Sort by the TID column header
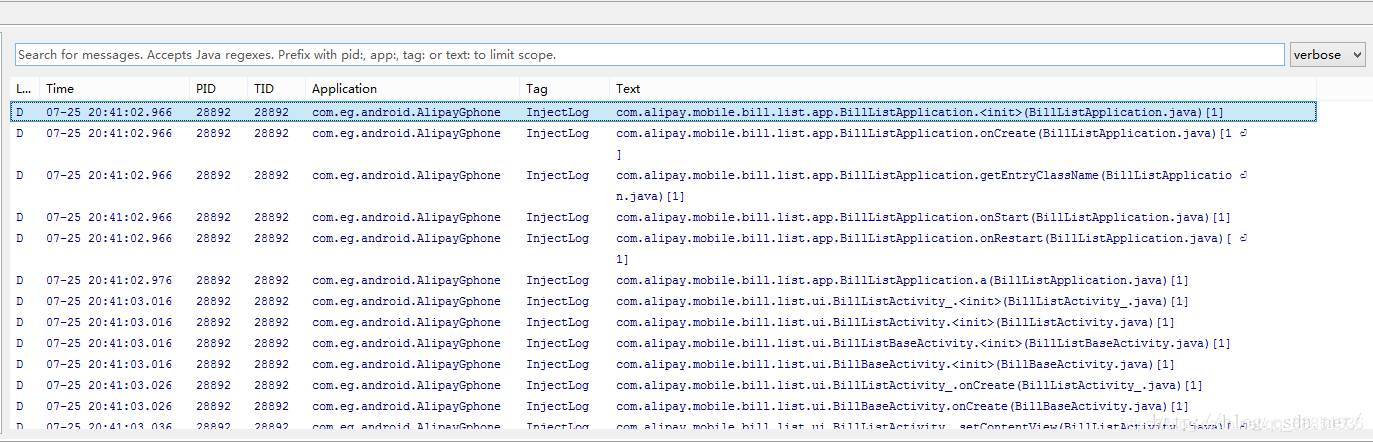 [x=277, y=89]
